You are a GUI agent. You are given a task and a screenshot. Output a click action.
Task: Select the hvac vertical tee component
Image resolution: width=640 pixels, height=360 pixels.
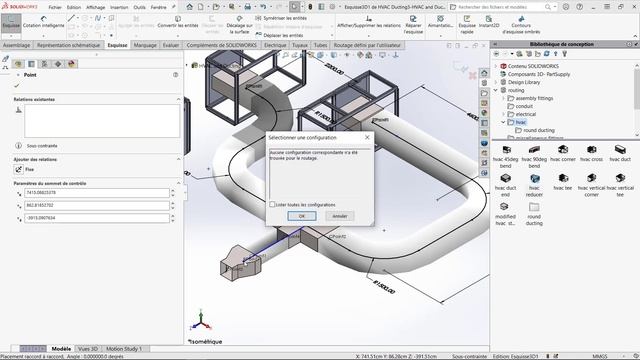(620, 185)
